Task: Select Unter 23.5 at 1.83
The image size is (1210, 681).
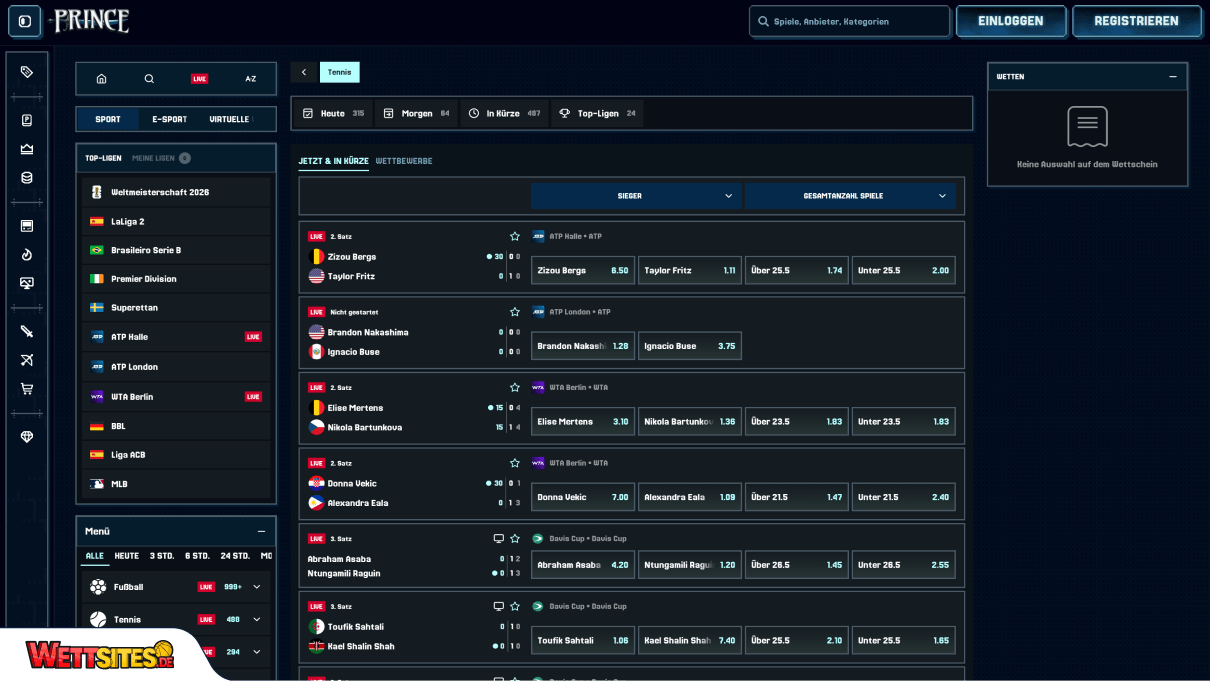Action: tap(904, 421)
